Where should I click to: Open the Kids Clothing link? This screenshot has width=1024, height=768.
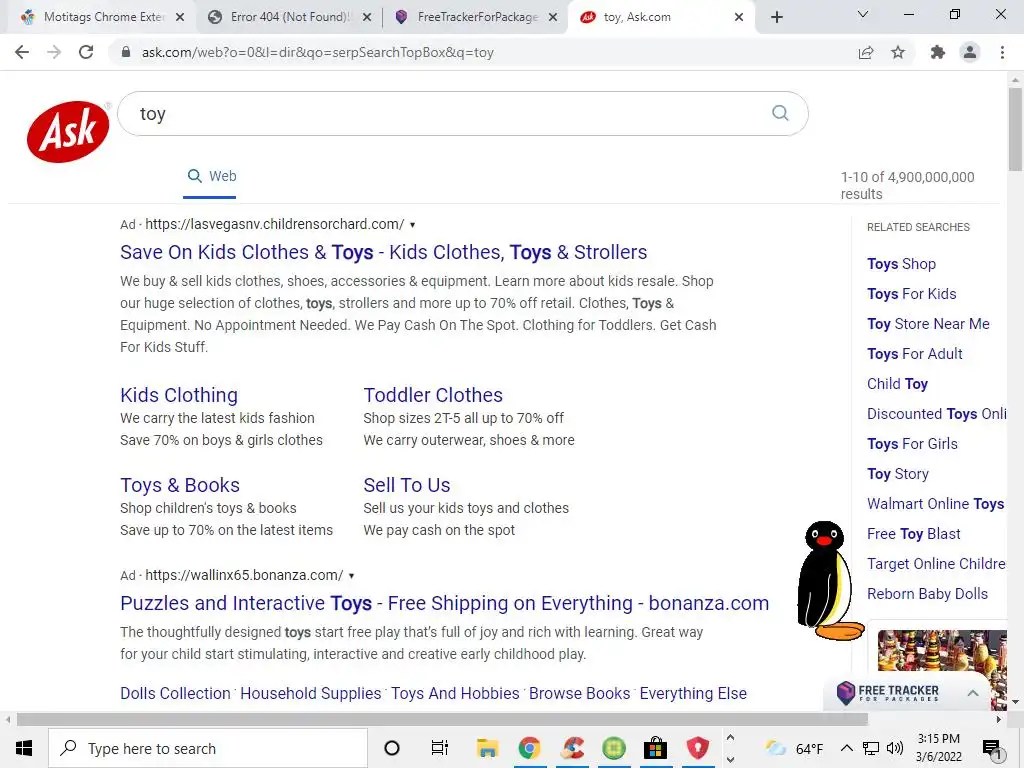click(179, 395)
